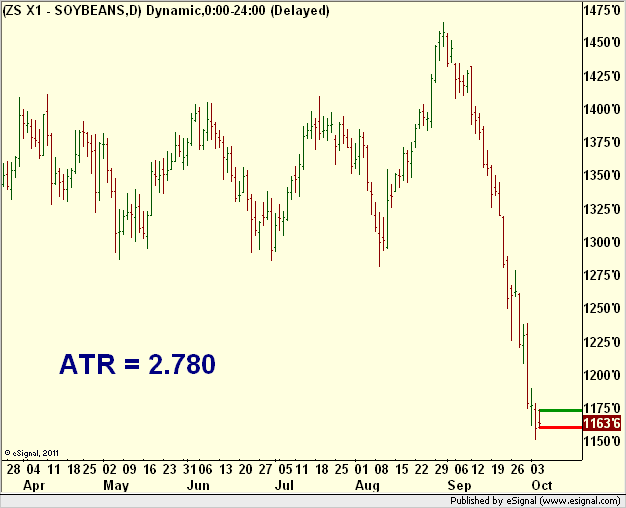Click the 1250'0 price axis label
This screenshot has width=626, height=508.
tap(603, 308)
